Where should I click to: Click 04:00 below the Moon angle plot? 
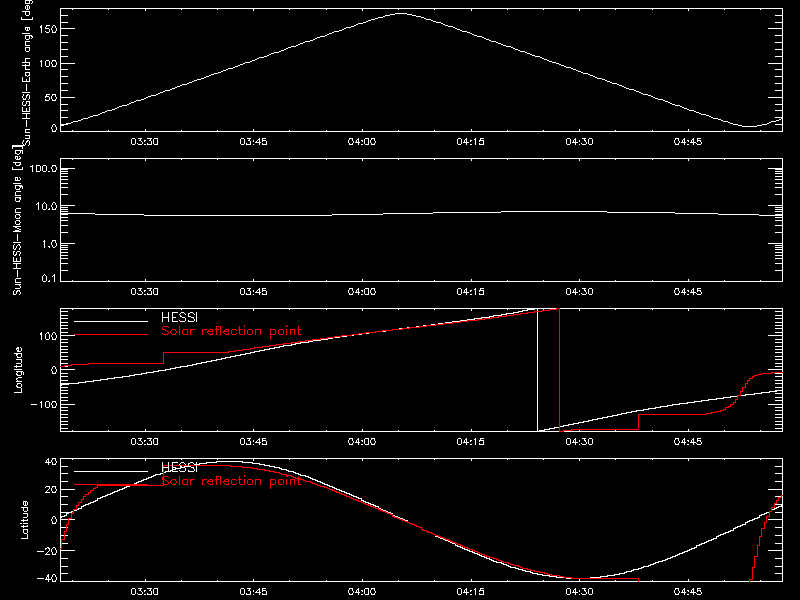pyautogui.click(x=362, y=292)
